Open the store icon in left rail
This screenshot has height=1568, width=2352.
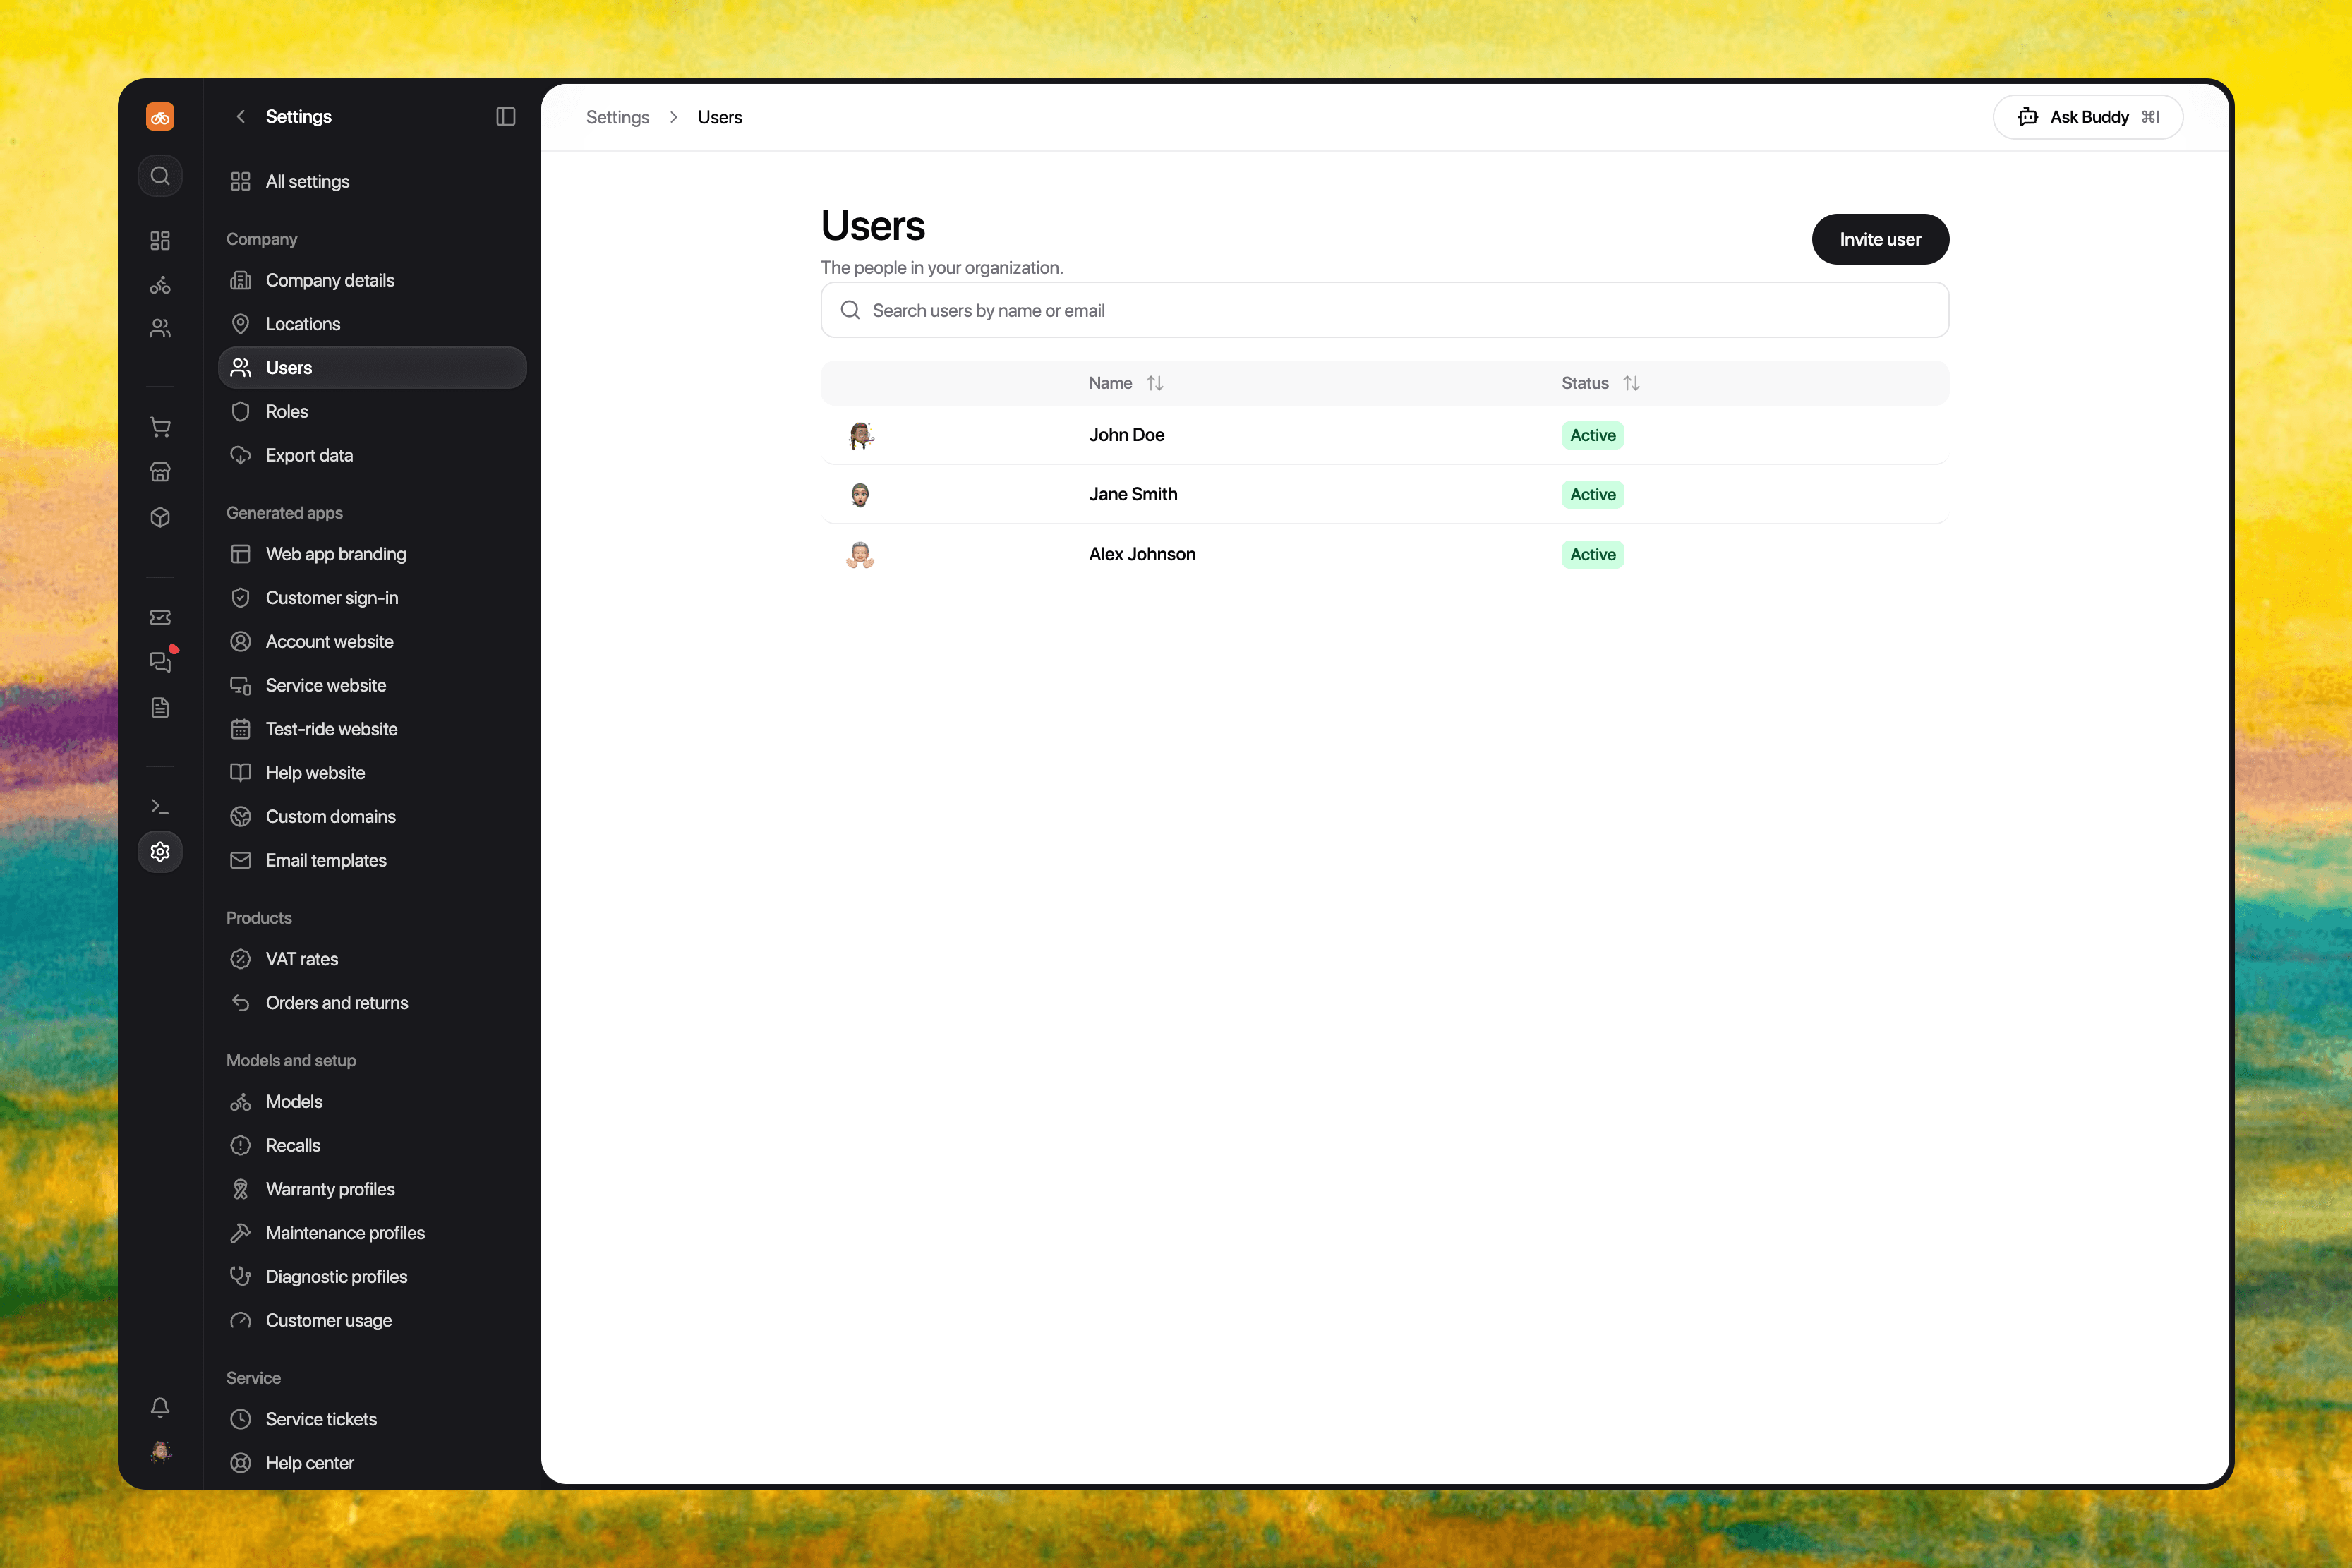coord(160,472)
